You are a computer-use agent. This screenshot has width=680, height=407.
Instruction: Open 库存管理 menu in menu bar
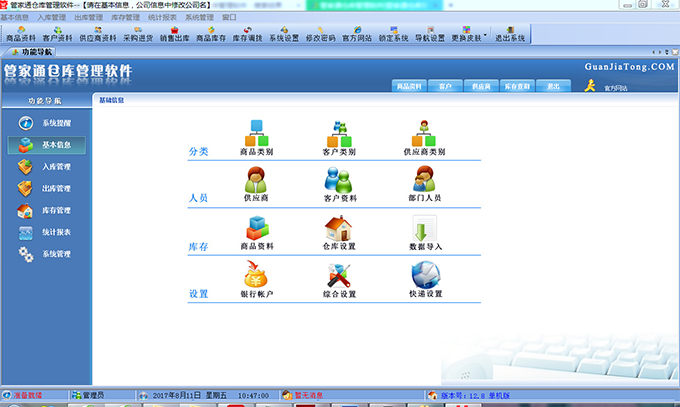click(x=125, y=17)
